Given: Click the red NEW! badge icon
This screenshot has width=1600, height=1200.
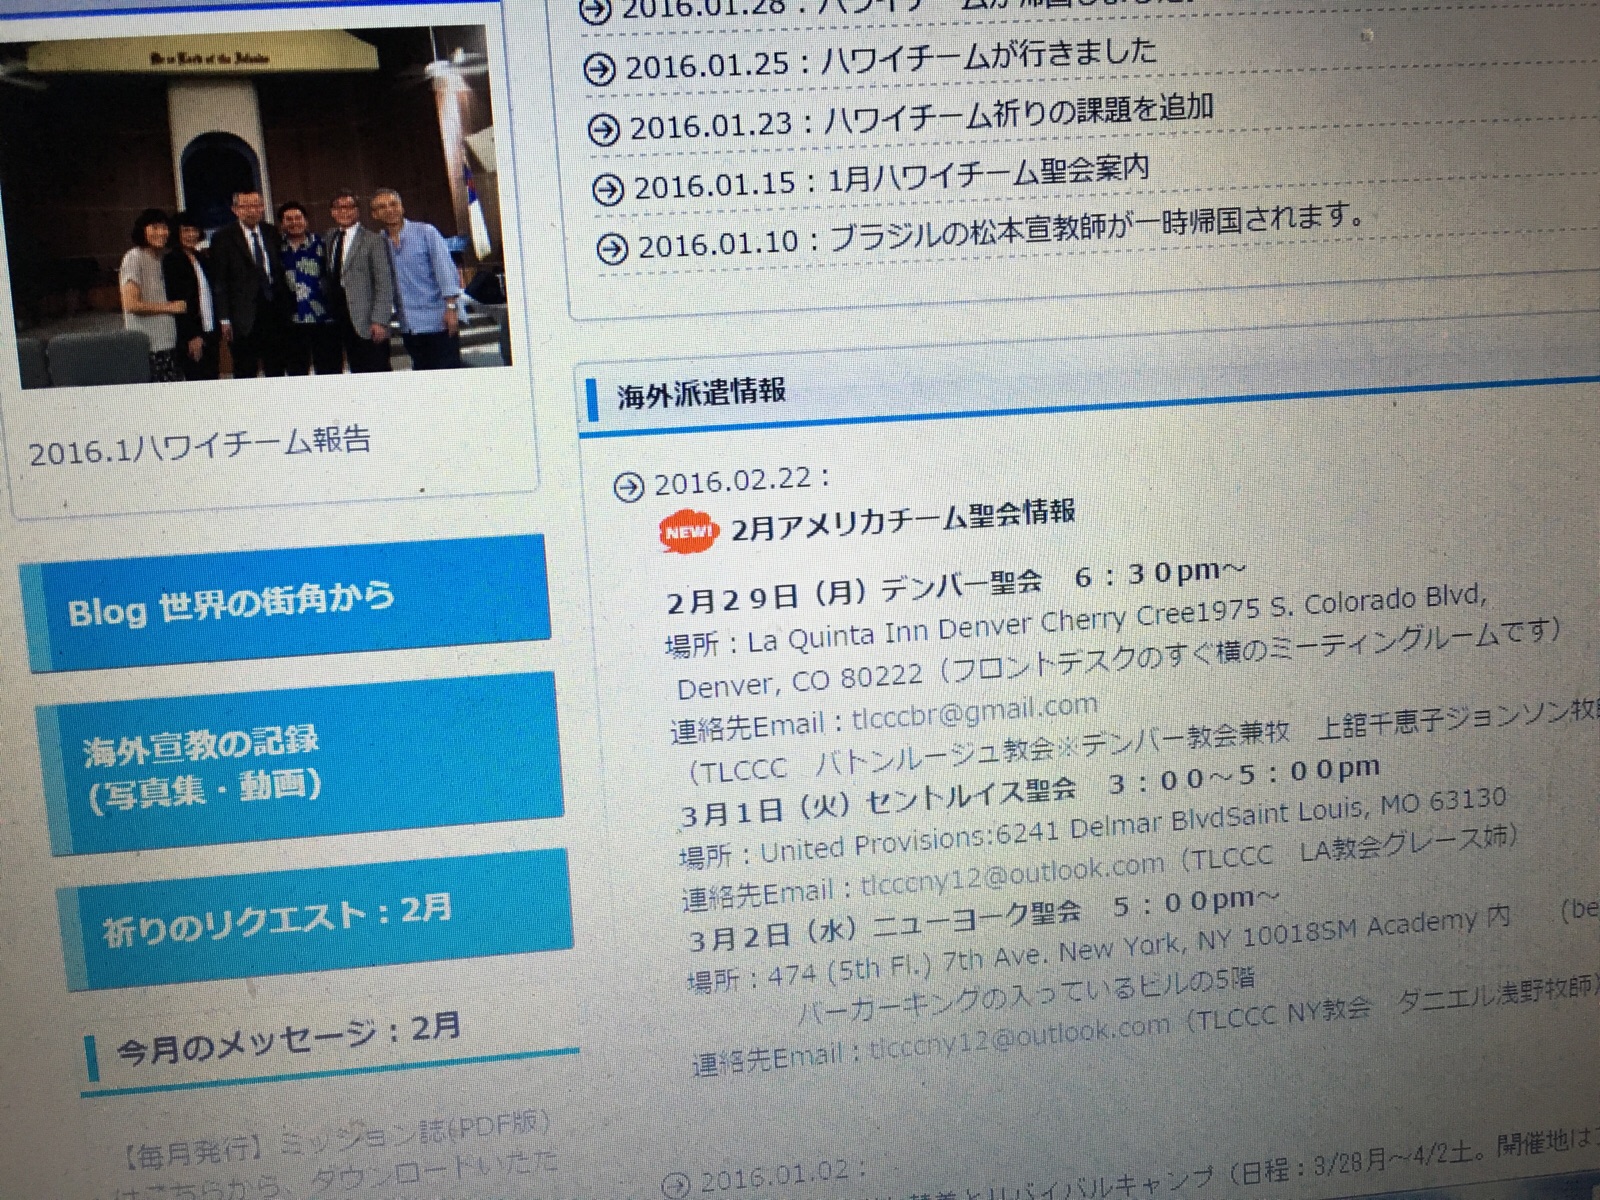Looking at the screenshot, I should coord(689,531).
